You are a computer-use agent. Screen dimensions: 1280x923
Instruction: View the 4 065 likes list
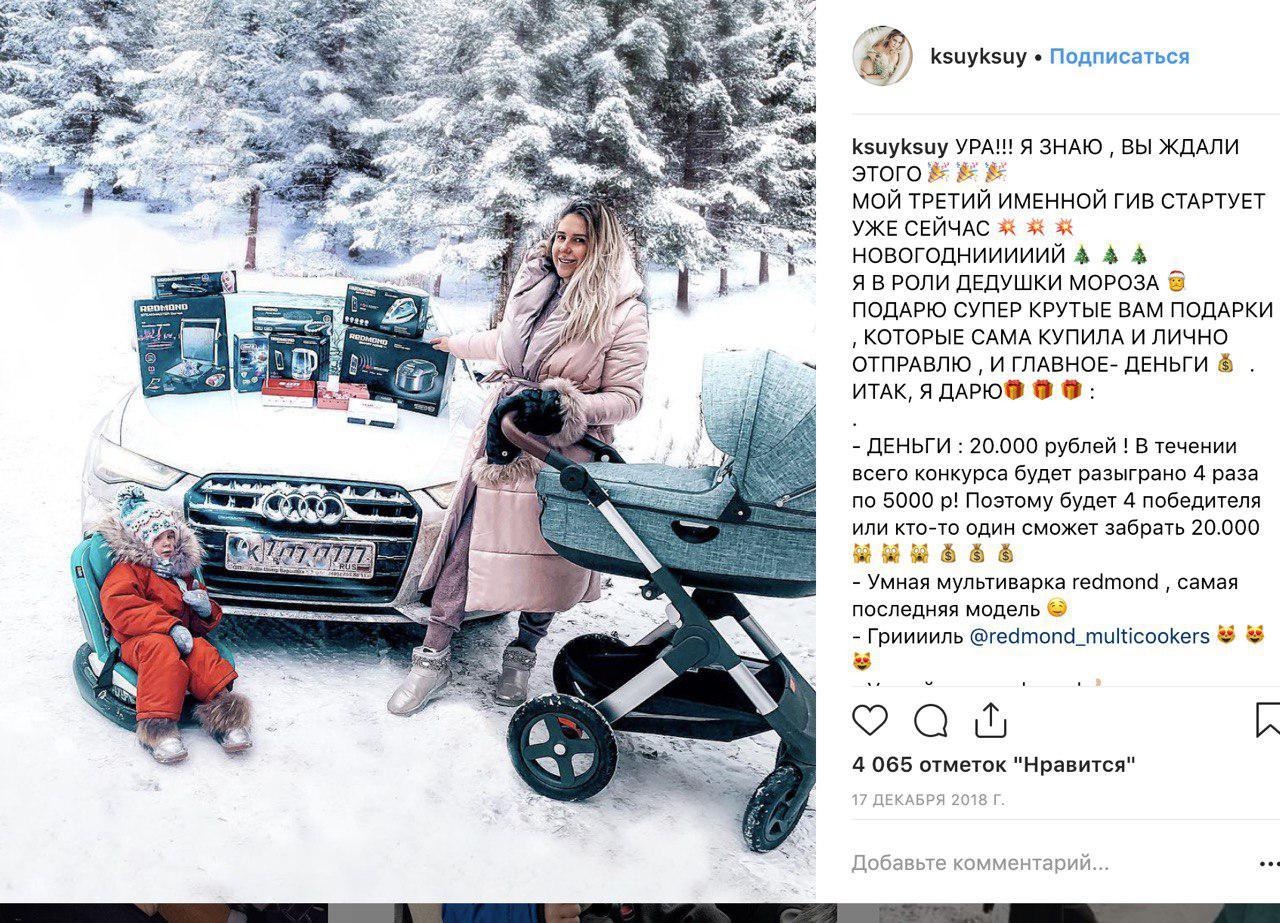[x=994, y=765]
